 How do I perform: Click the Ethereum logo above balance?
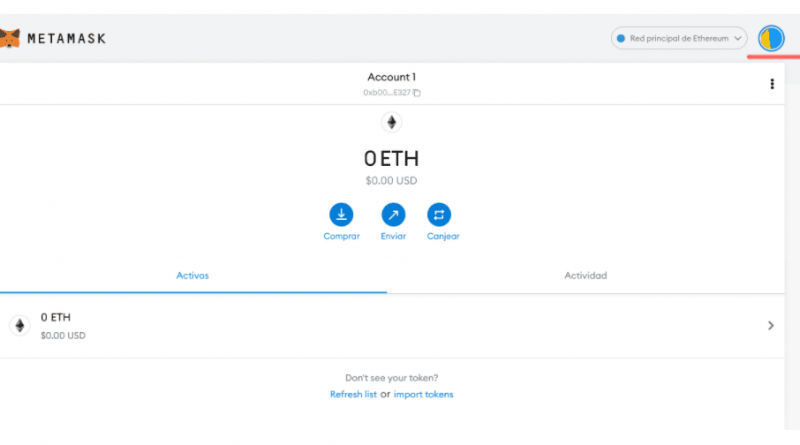(391, 122)
